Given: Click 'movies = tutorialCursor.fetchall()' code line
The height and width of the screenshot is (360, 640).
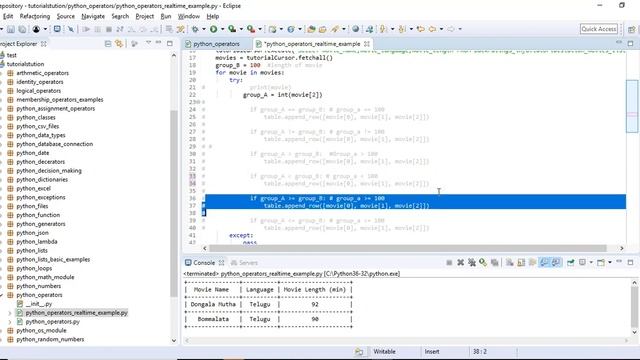Looking at the screenshot, I should point(274,58).
